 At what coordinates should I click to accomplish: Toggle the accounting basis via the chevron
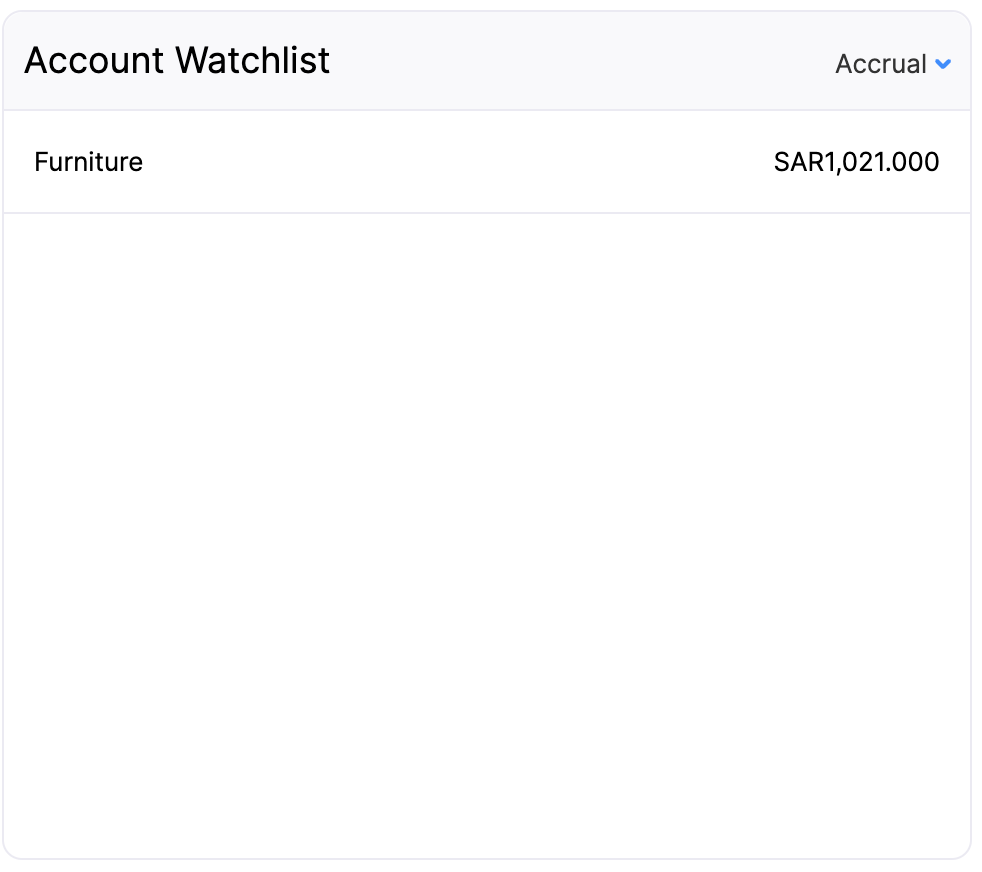(942, 64)
